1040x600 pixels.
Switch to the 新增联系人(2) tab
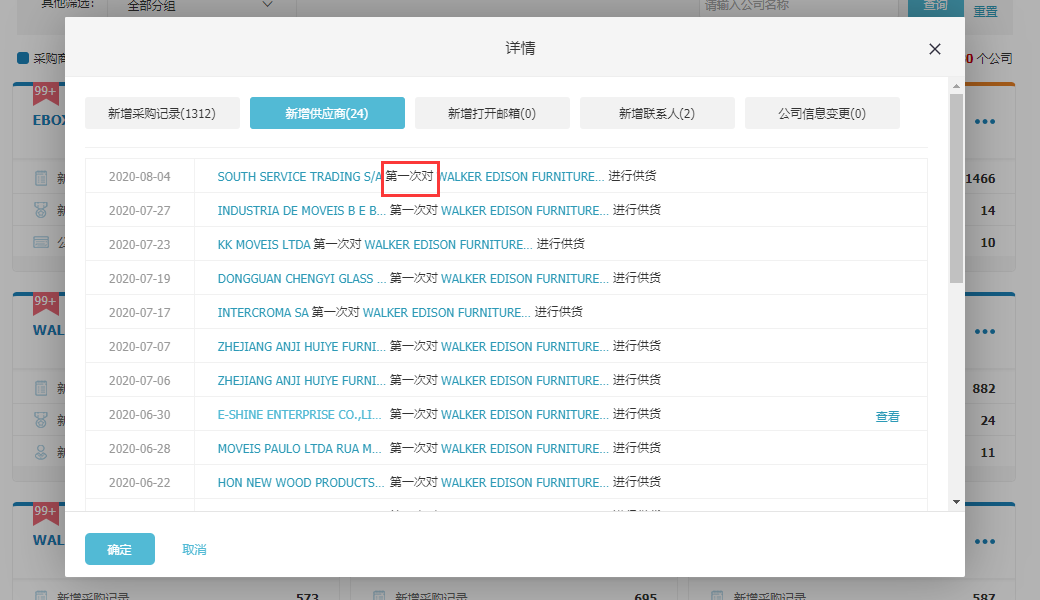(x=657, y=114)
